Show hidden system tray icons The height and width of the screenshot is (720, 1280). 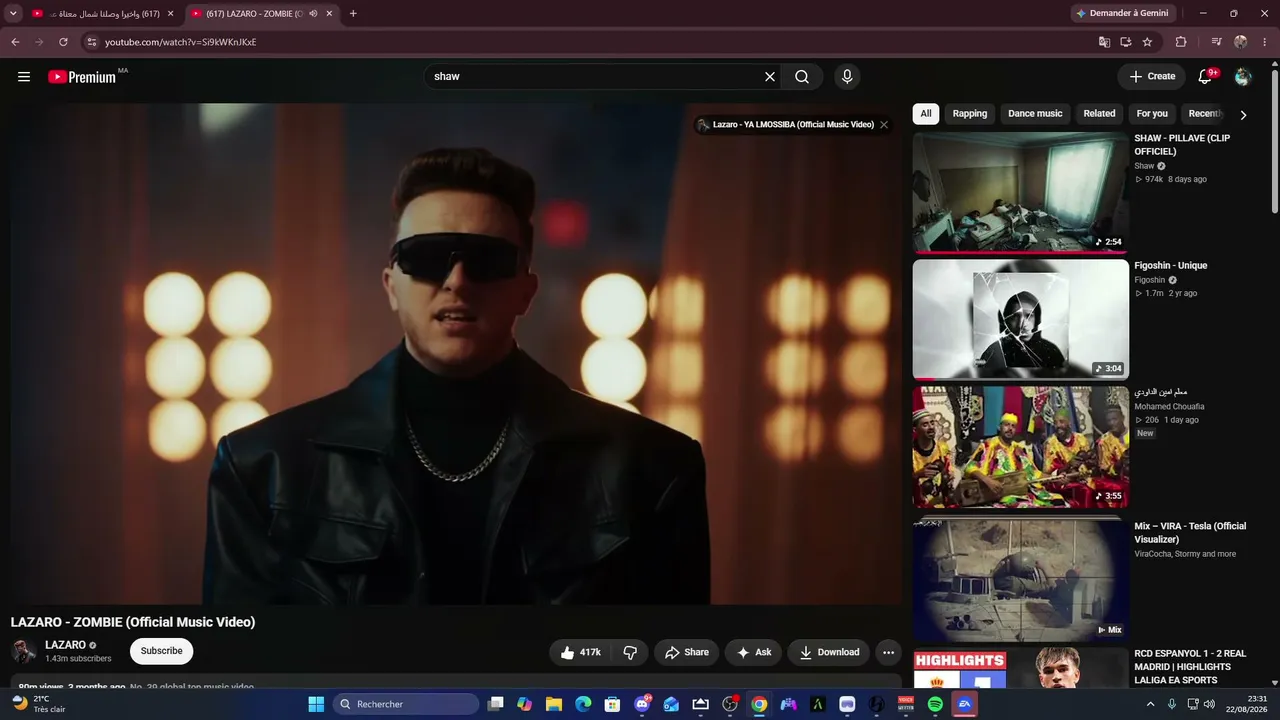click(1150, 704)
